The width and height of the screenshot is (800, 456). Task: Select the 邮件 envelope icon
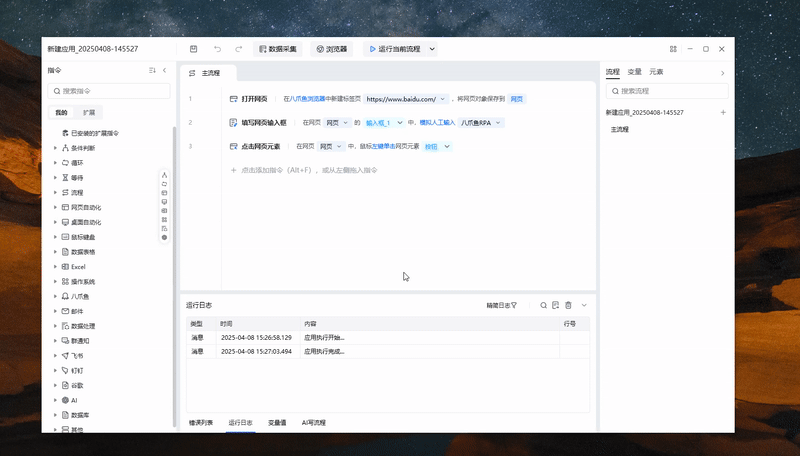[65, 311]
